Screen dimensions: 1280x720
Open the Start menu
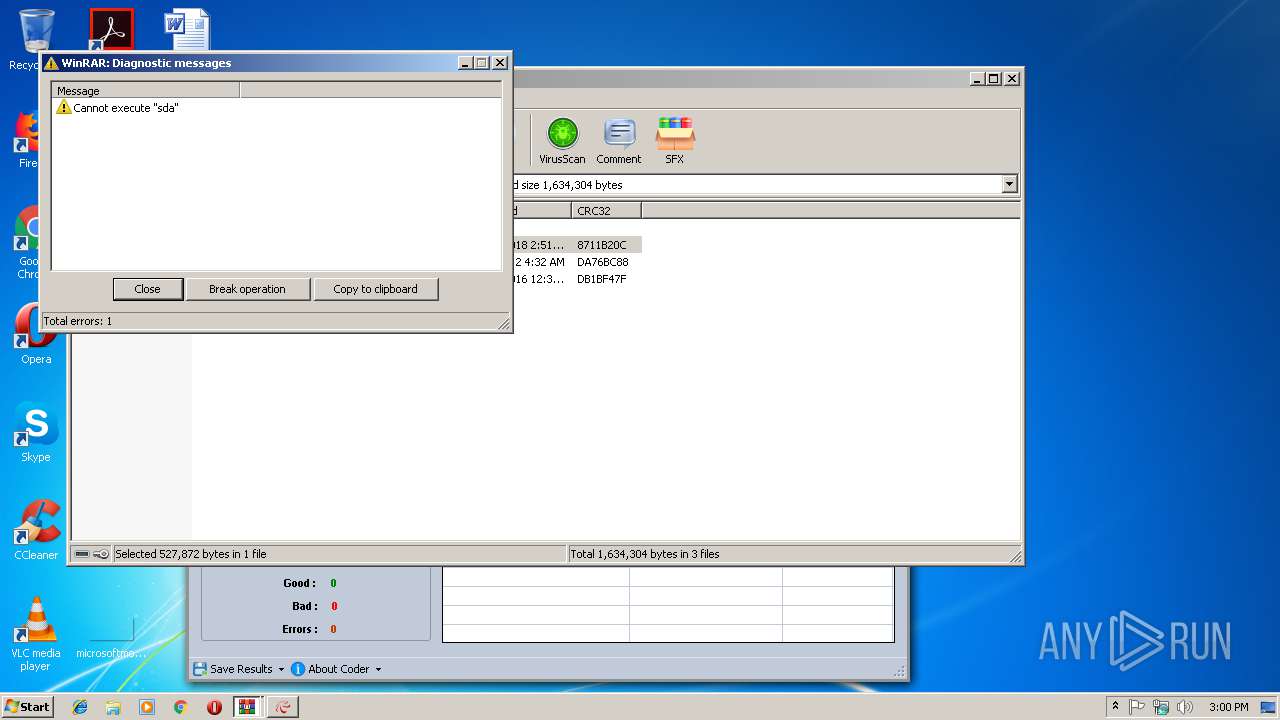[27, 707]
